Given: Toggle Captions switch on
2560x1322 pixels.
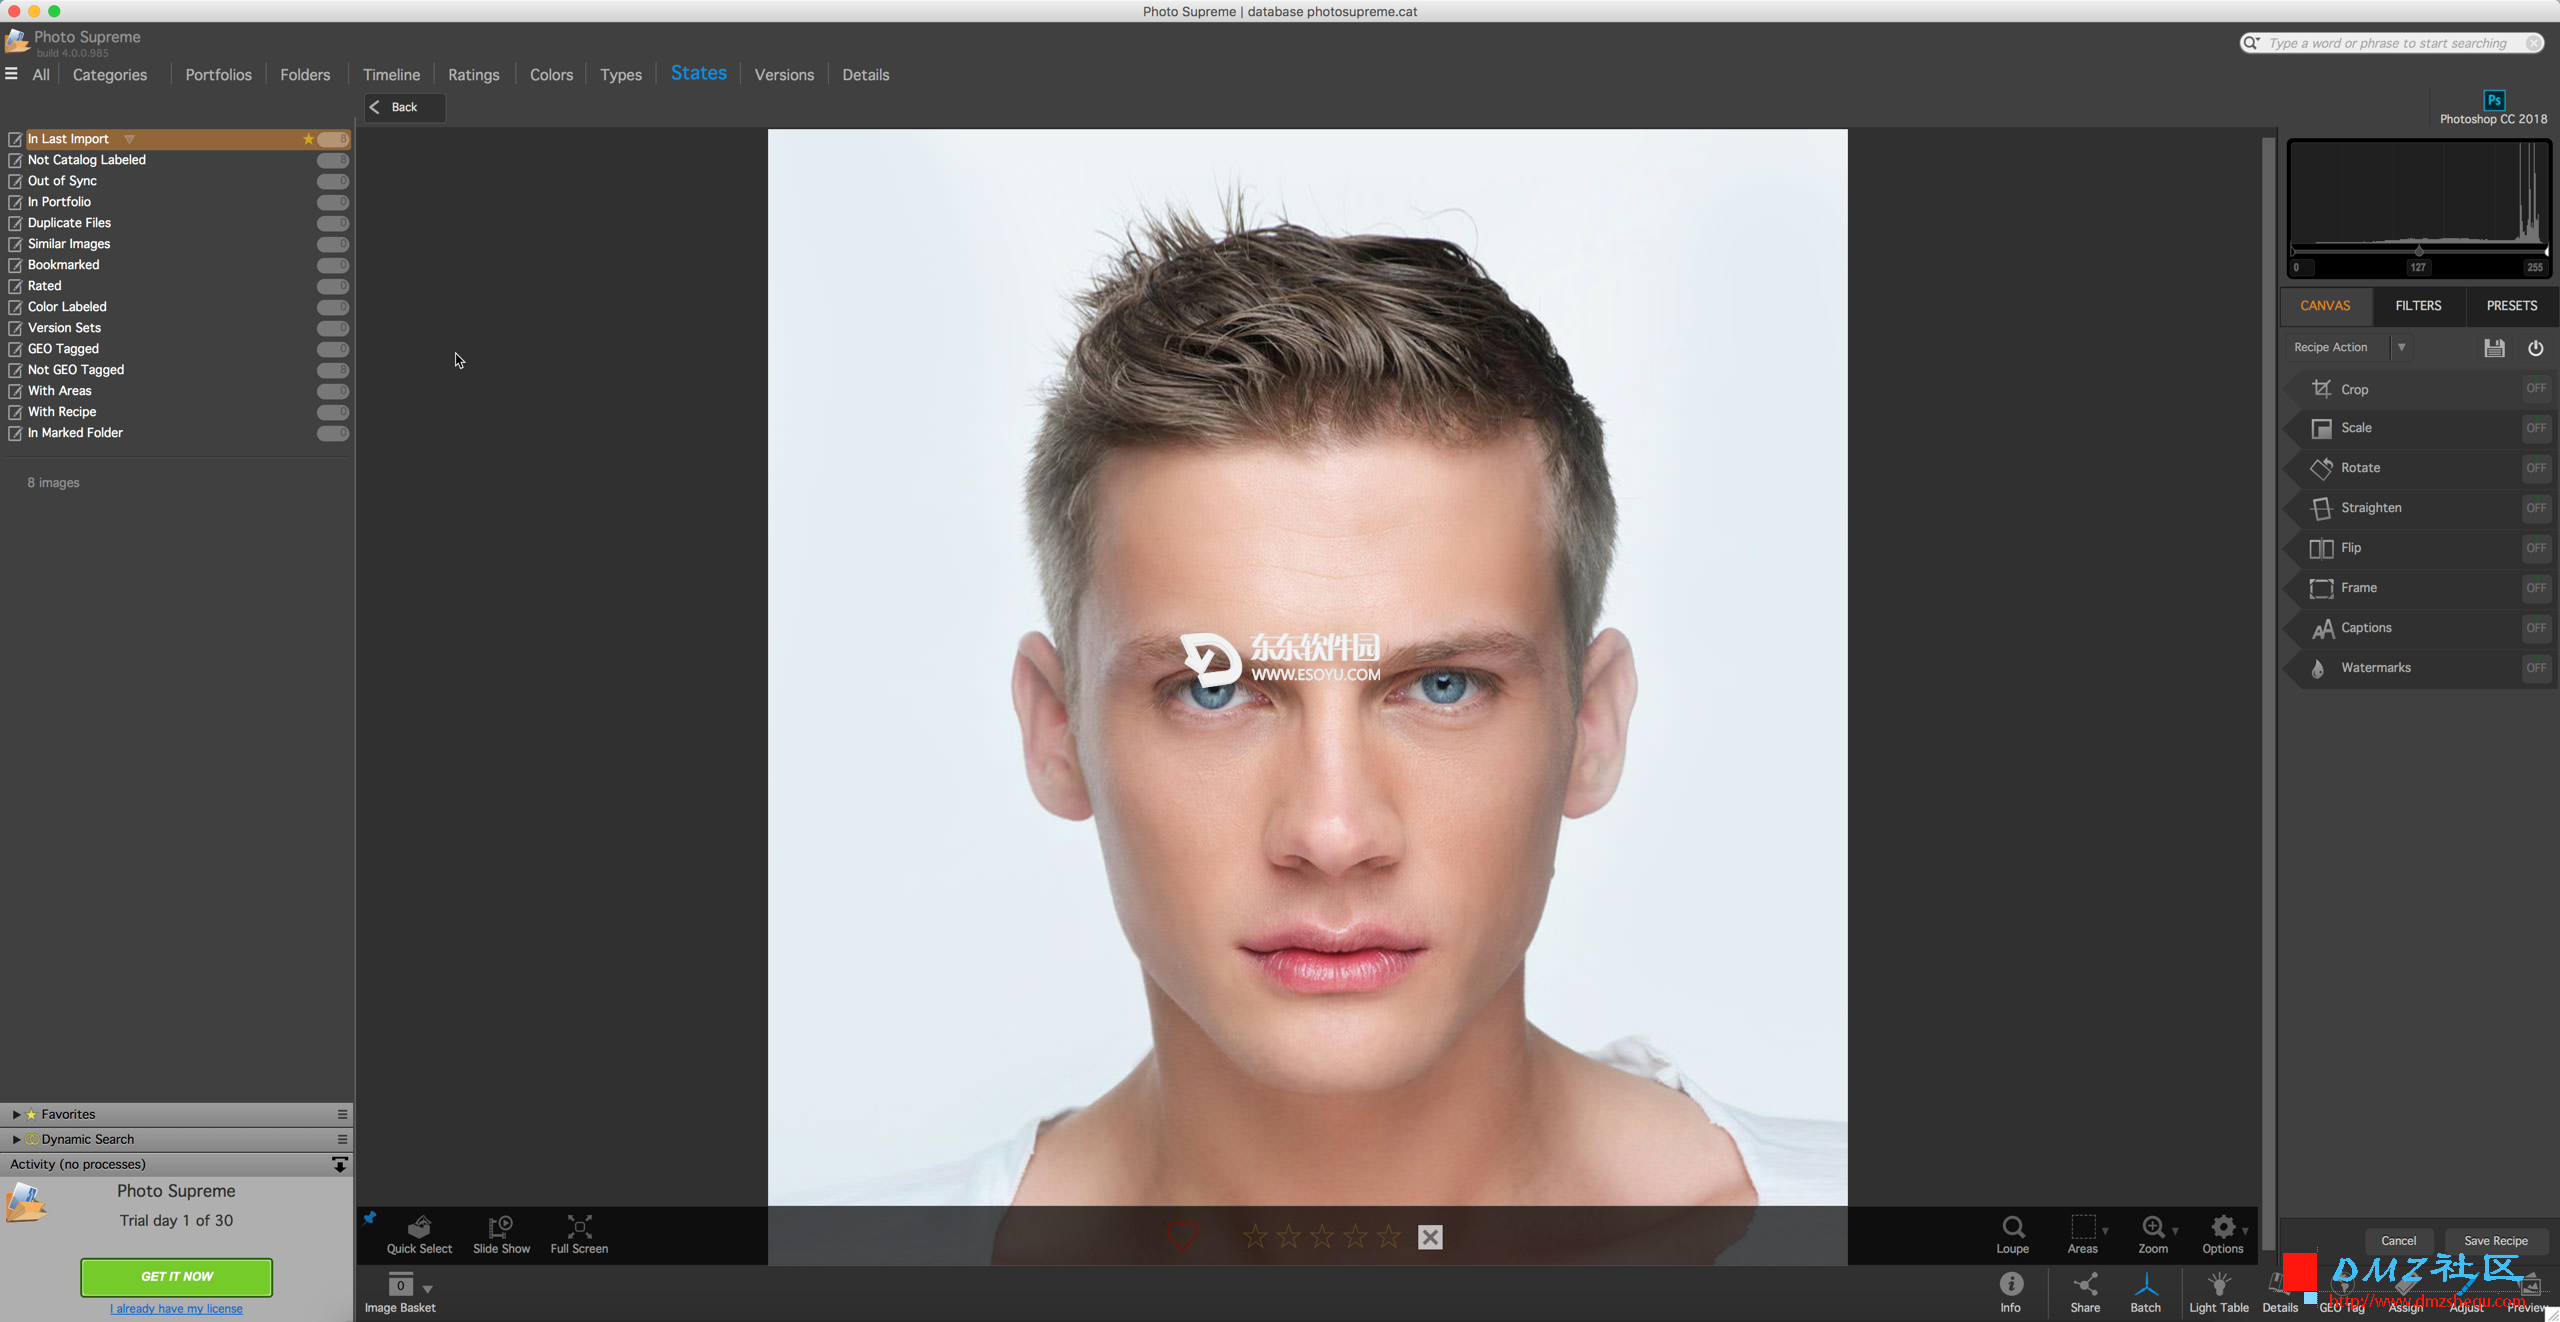Looking at the screenshot, I should tap(2536, 628).
